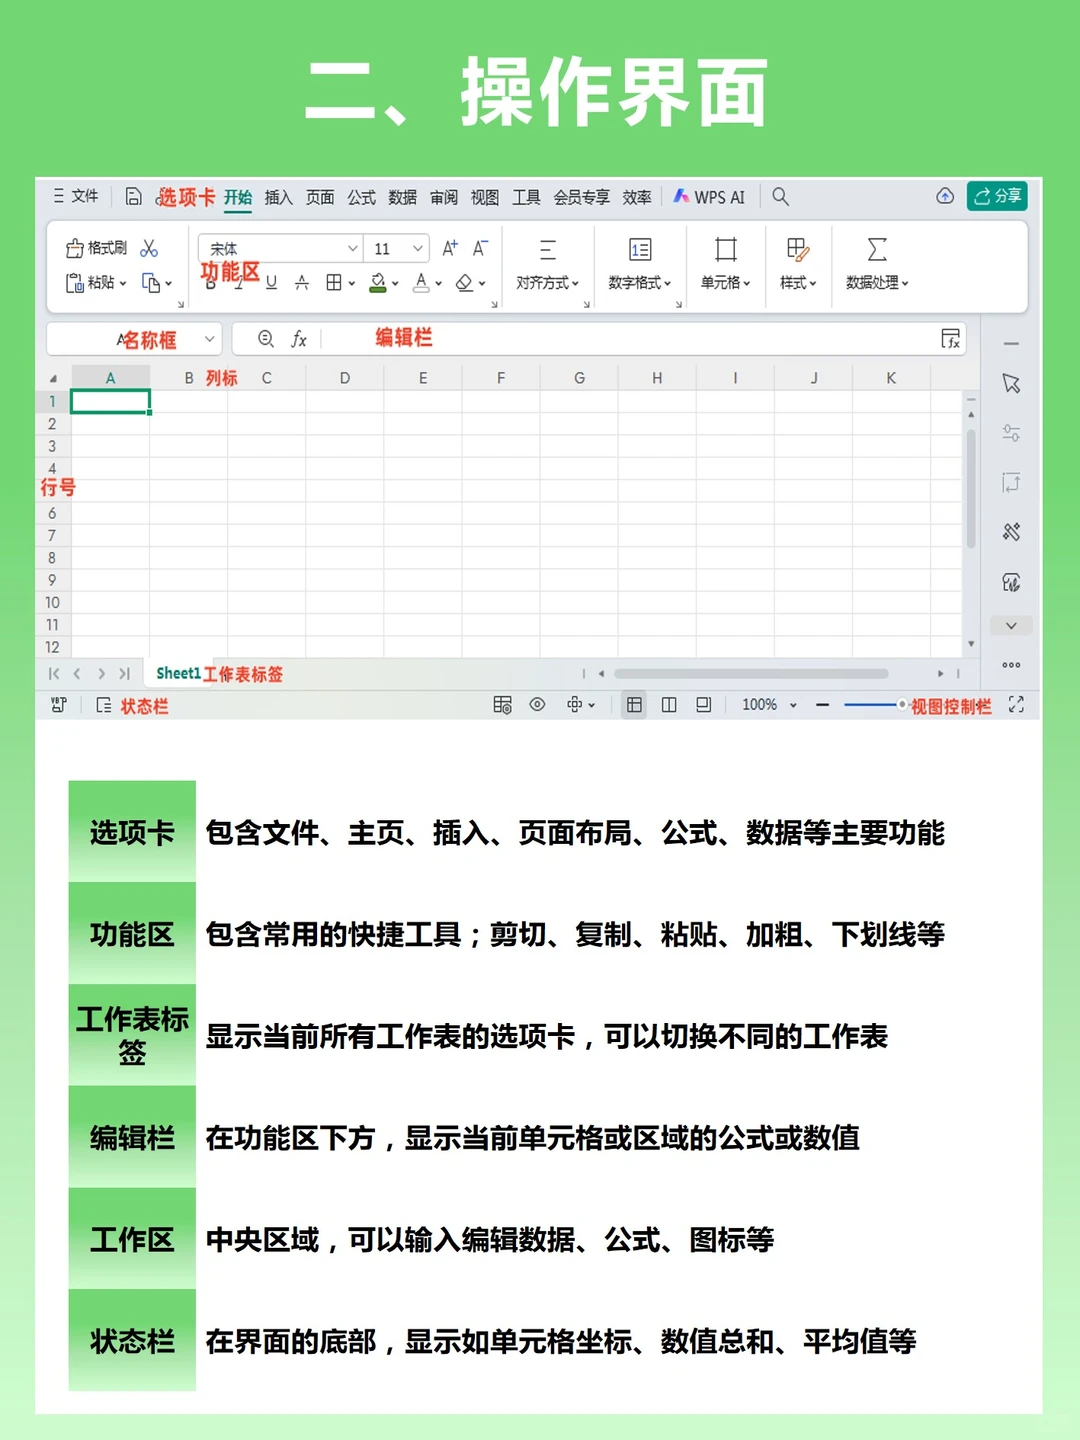Apply the font color A icon
Viewport: 1080px width, 1440px height.
pos(422,283)
